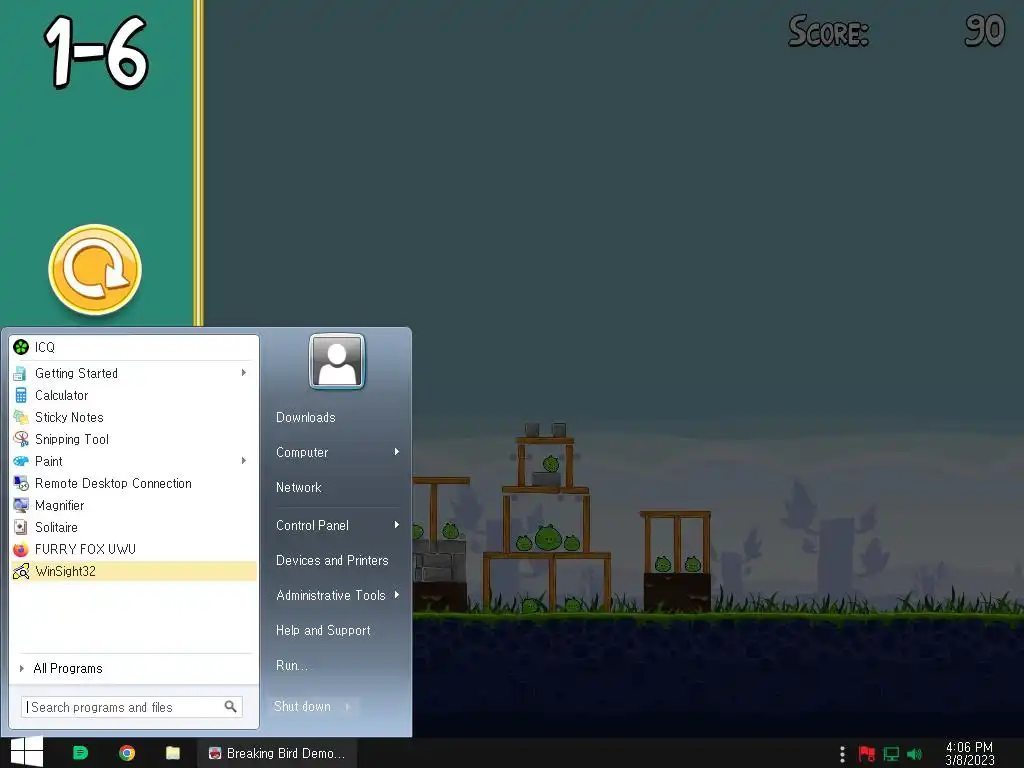Click the Shut down button
Image resolution: width=1024 pixels, height=768 pixels.
tap(302, 707)
